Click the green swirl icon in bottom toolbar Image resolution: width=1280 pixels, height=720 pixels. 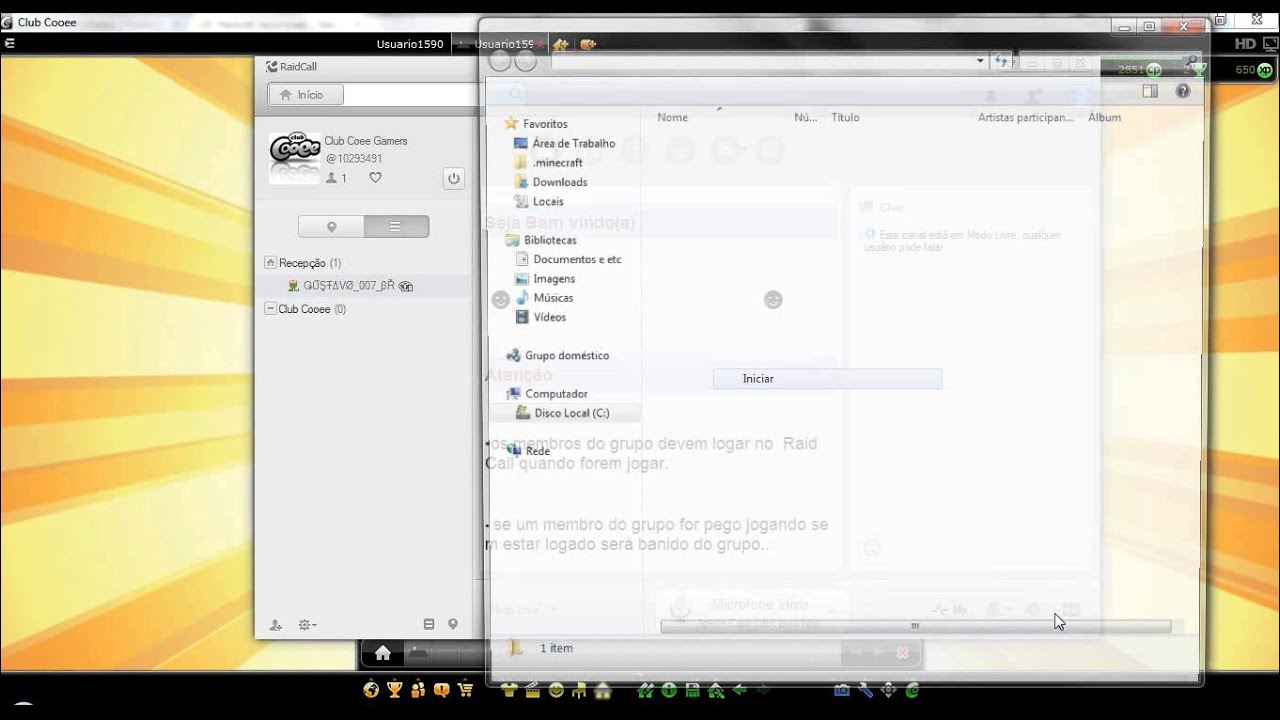pyautogui.click(x=912, y=689)
